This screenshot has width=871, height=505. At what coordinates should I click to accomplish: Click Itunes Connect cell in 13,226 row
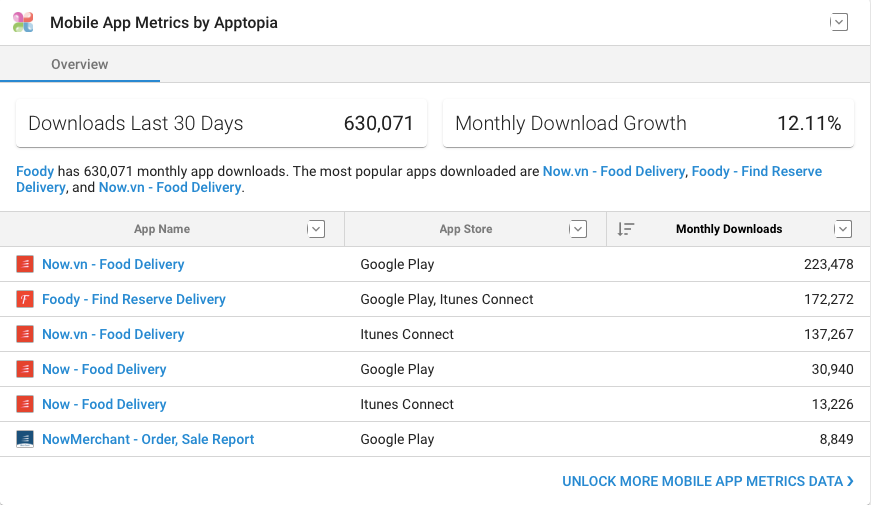[x=407, y=404]
